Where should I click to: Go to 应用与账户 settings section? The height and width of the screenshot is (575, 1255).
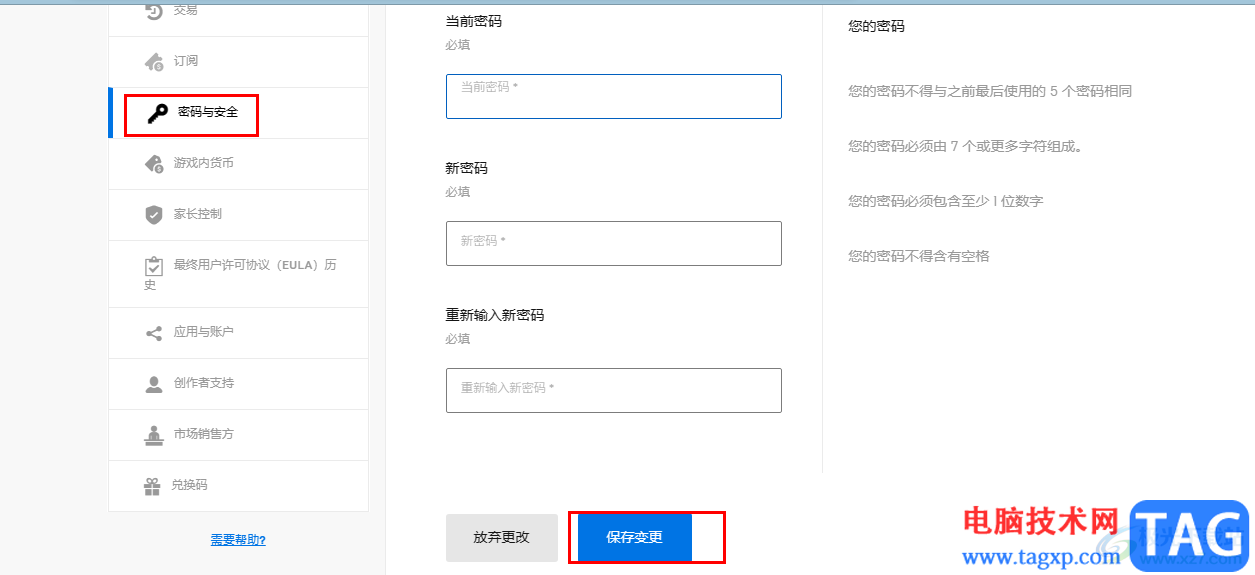204,332
